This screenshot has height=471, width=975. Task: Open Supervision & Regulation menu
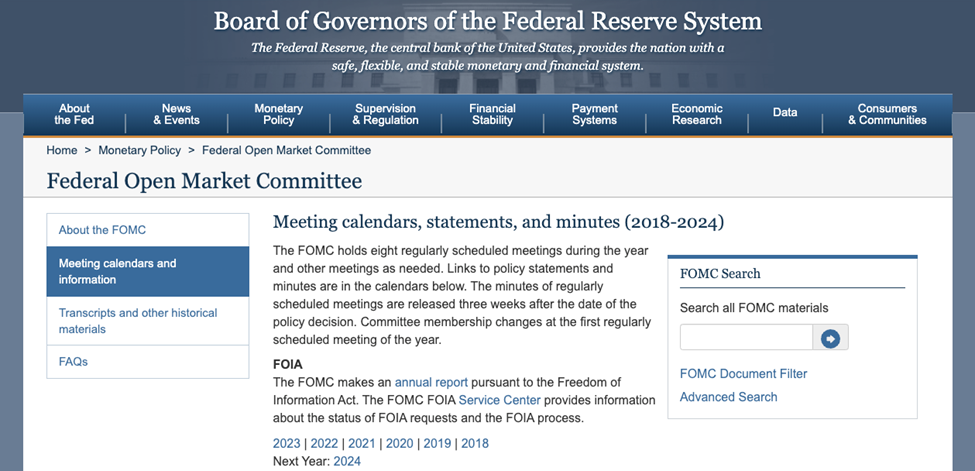coord(385,114)
